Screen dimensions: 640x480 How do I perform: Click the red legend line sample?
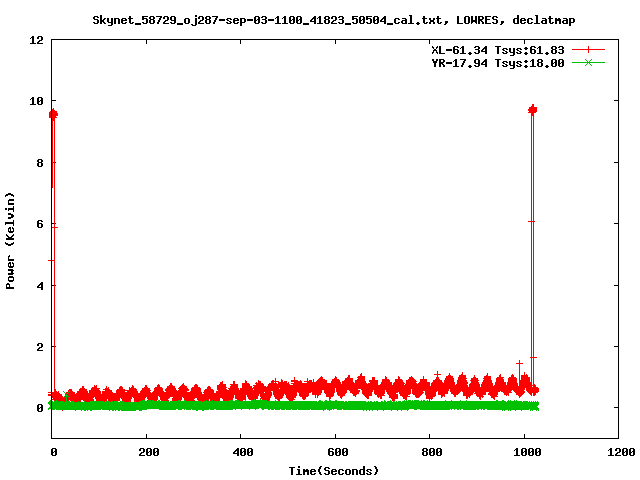click(x=588, y=50)
